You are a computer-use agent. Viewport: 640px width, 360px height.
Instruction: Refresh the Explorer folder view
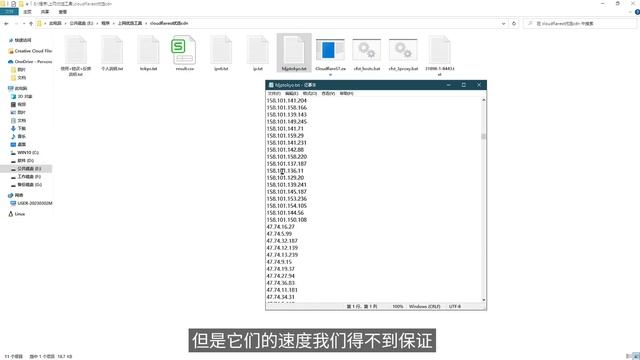[514, 24]
